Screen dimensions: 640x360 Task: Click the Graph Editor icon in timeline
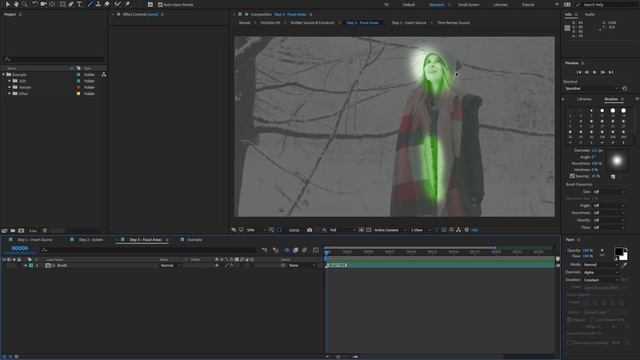316,250
